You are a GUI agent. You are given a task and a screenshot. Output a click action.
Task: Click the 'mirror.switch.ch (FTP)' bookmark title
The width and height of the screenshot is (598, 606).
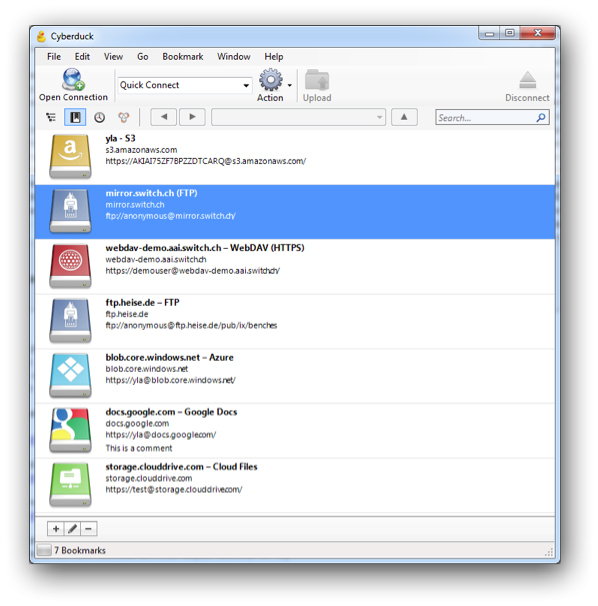[151, 193]
